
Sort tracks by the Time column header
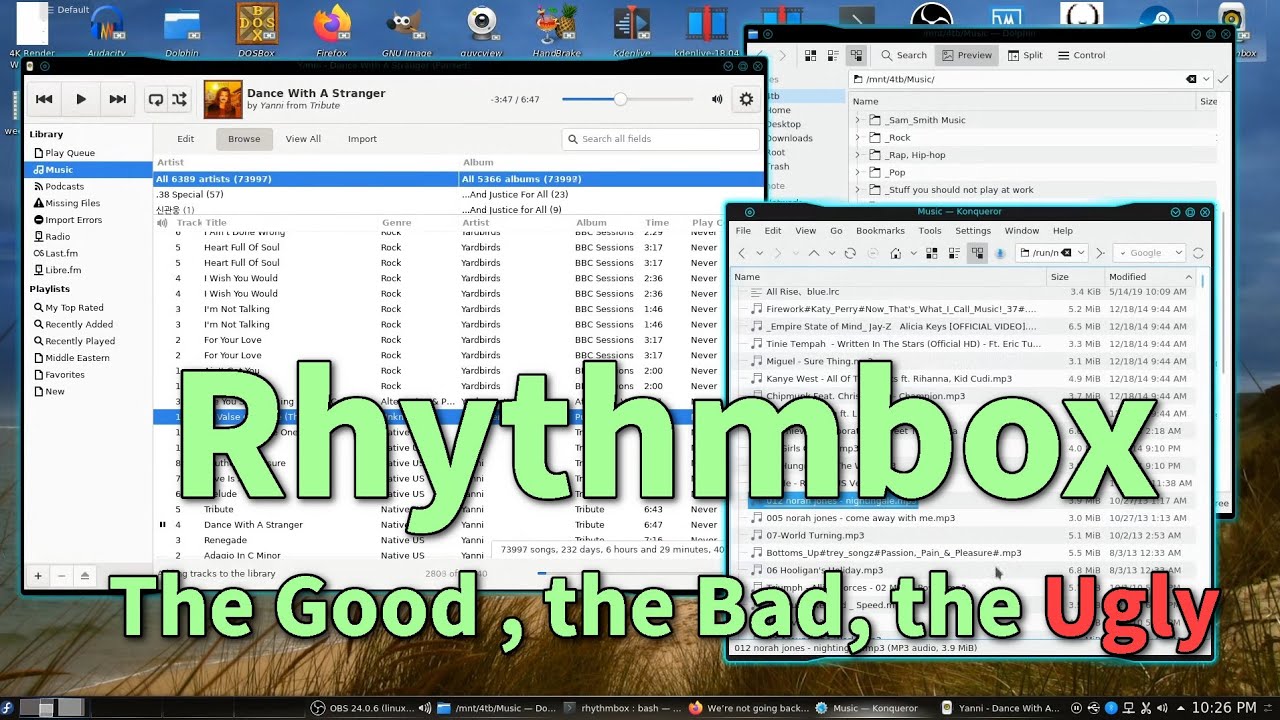pos(657,223)
